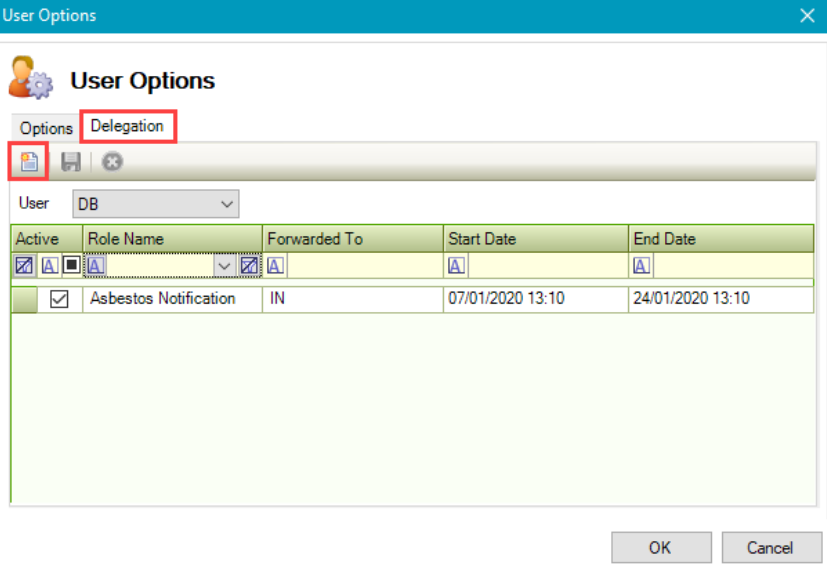Viewport: 827px width, 569px height.
Task: Expand the Role Name filter dropdown
Action: coord(224,266)
